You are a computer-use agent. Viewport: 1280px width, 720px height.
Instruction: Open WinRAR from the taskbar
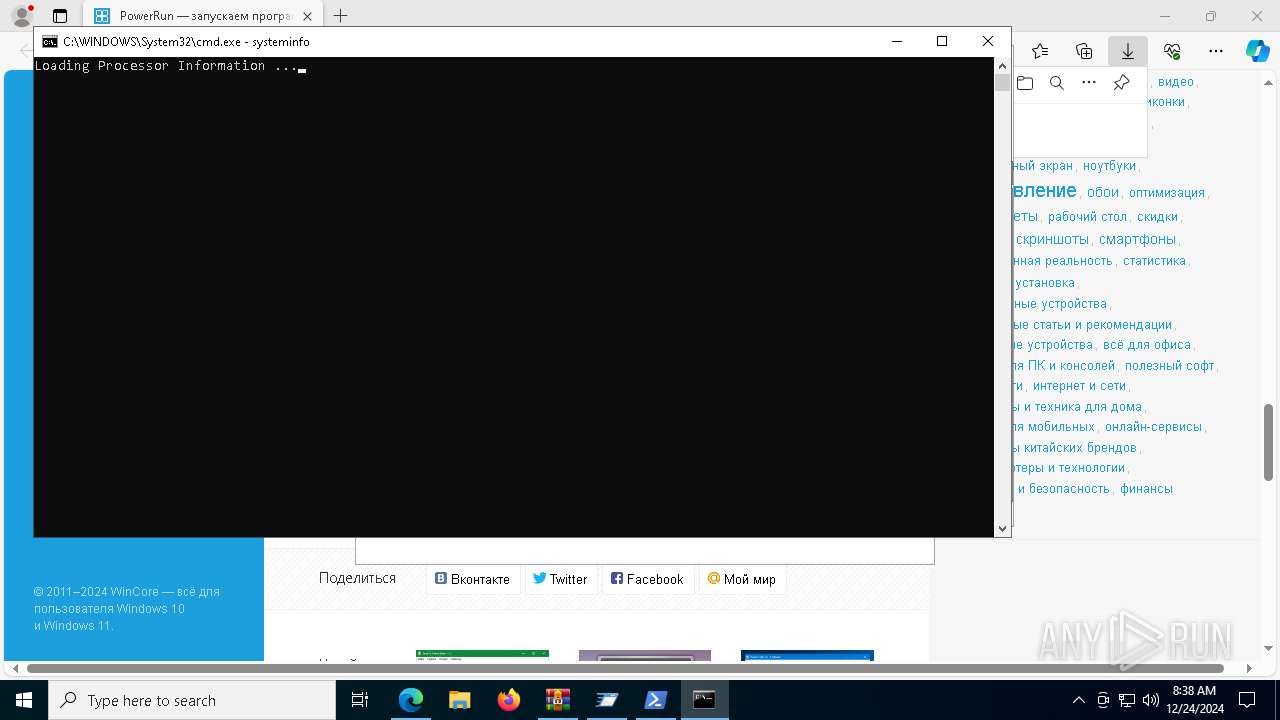[557, 700]
